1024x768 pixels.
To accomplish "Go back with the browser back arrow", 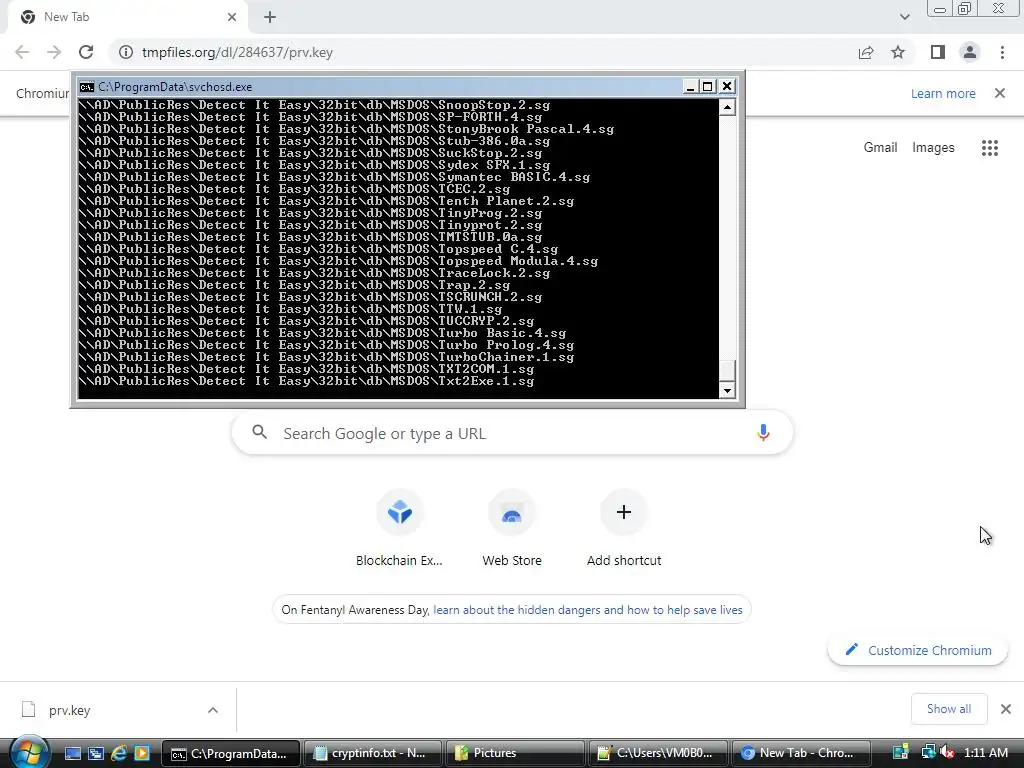I will coord(22,52).
